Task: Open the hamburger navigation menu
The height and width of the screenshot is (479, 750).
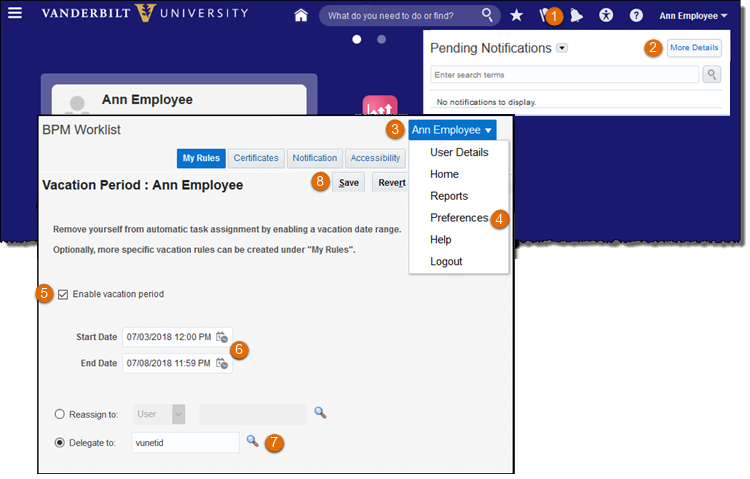Action: (15, 14)
